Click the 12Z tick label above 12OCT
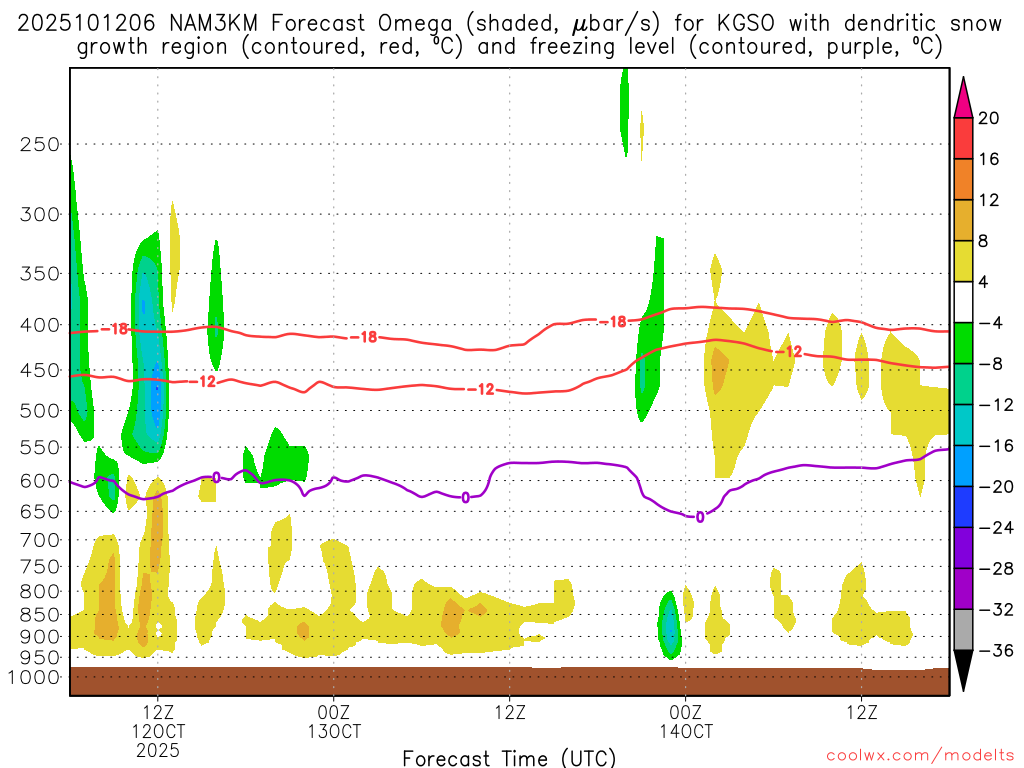Viewport: 1024px width, 768px height. (158, 712)
